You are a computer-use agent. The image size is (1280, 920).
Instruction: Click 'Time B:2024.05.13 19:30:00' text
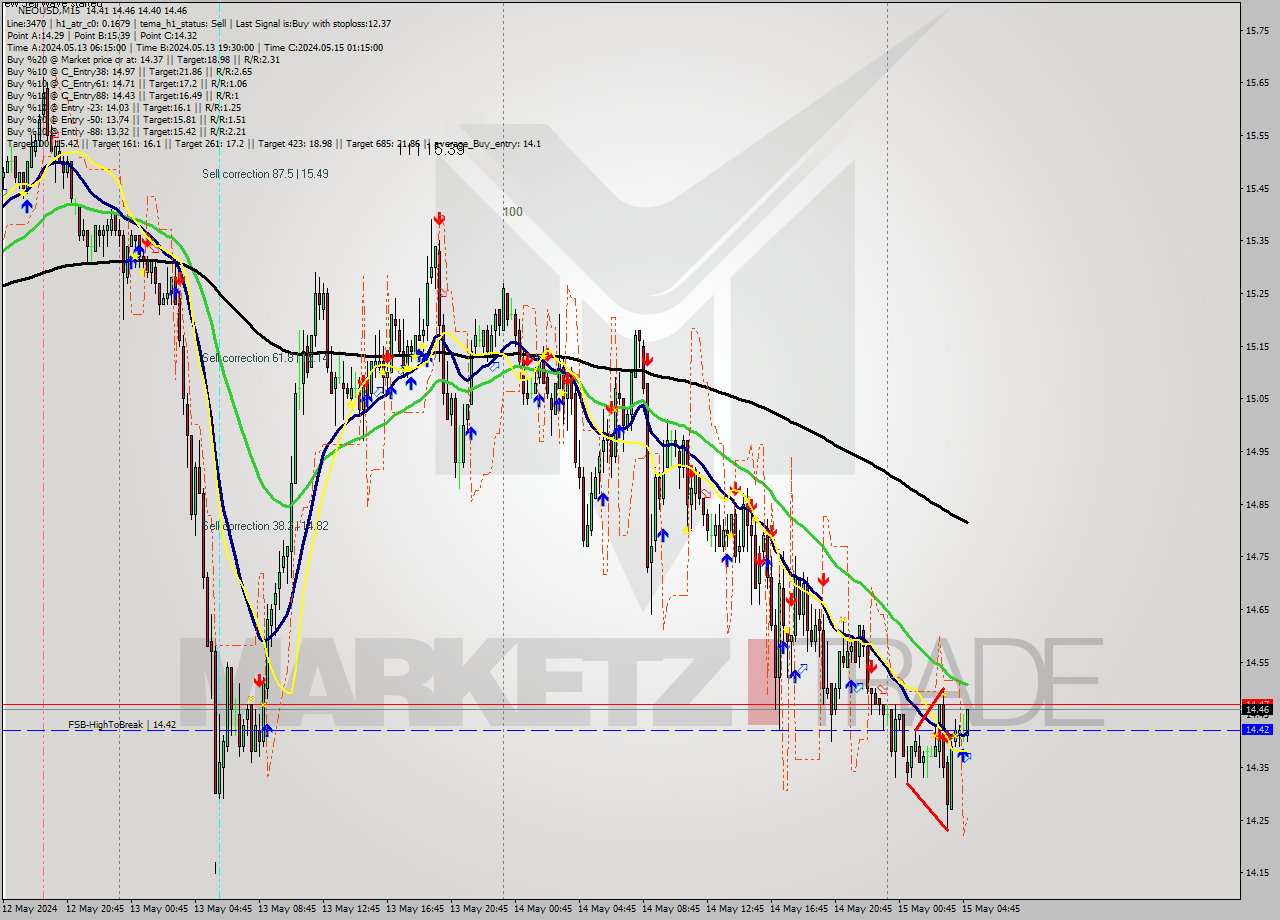point(196,47)
